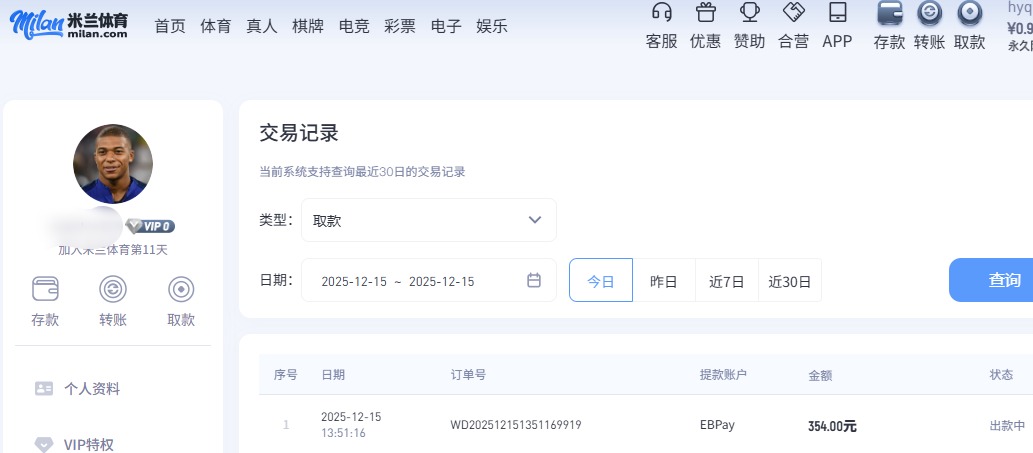Click the EBPay account cell
This screenshot has height=453, width=1033.
717,425
